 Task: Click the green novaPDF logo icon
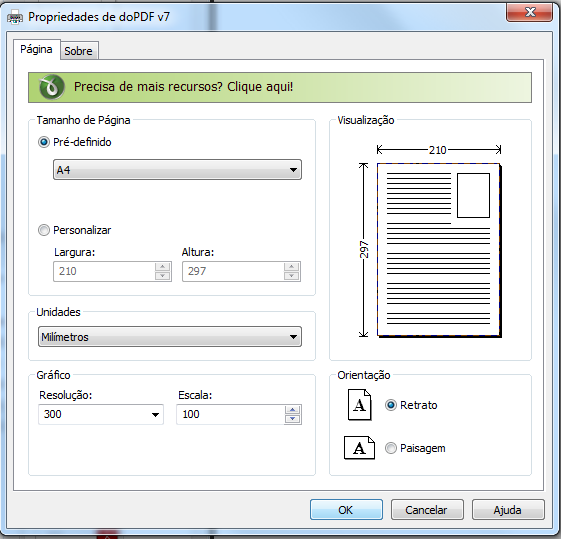tap(52, 87)
